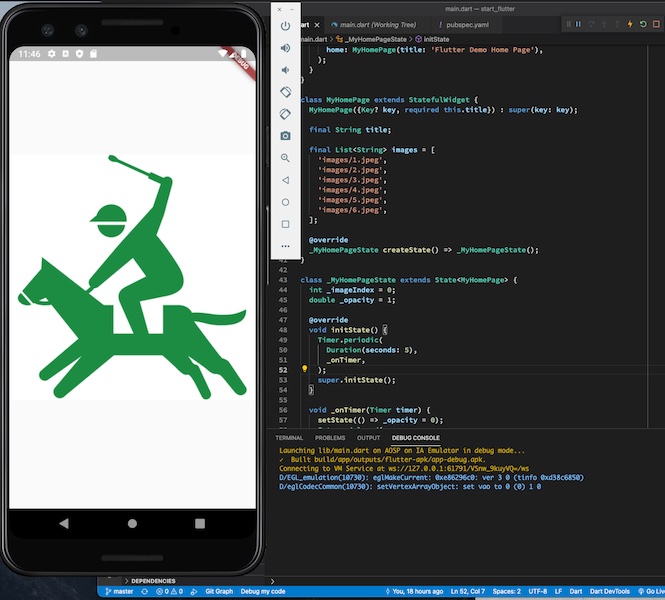Click 'Duration(seconds: 5),' on line 50
This screenshot has width=665, height=600.
click(x=372, y=350)
